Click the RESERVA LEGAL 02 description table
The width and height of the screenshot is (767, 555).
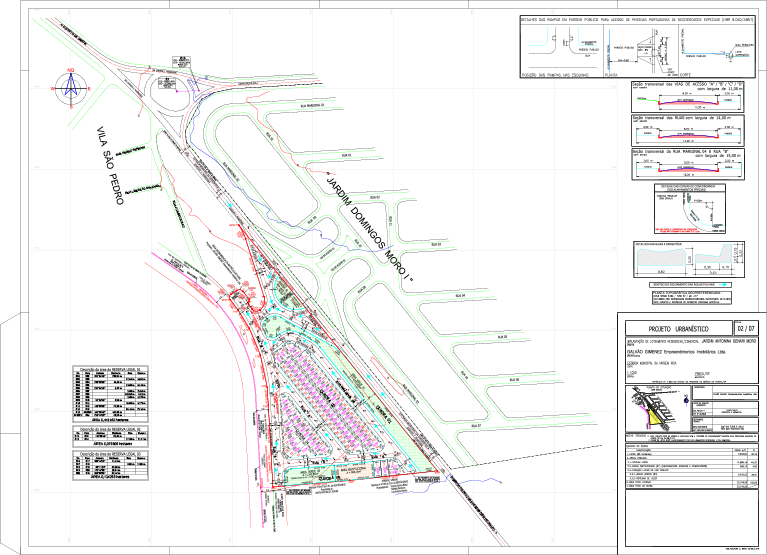pyautogui.click(x=110, y=436)
